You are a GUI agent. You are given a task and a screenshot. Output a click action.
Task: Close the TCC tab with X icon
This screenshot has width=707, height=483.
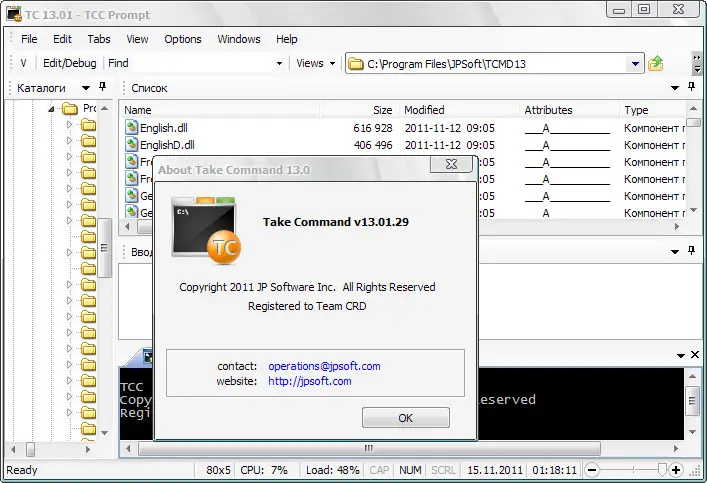(695, 355)
